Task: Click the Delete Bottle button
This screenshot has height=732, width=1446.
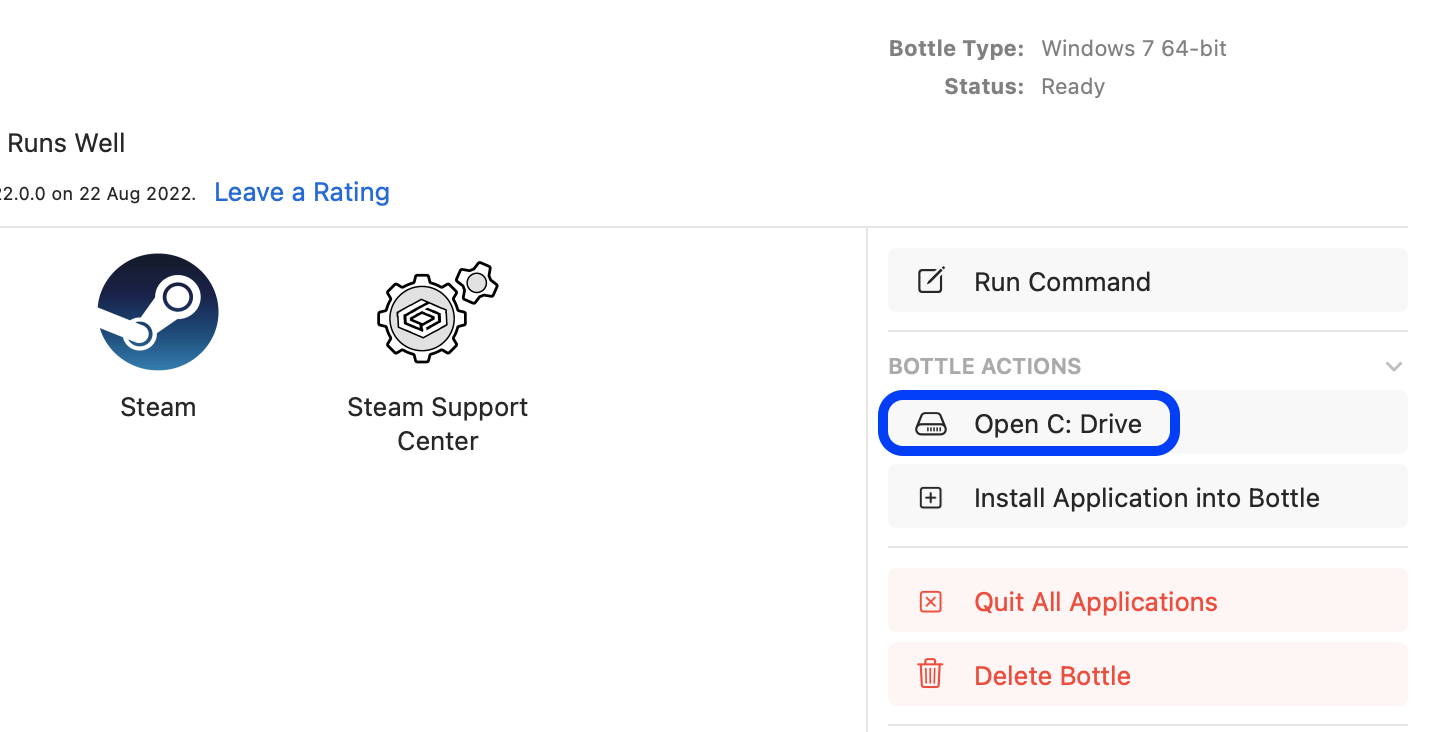Action: point(1148,675)
